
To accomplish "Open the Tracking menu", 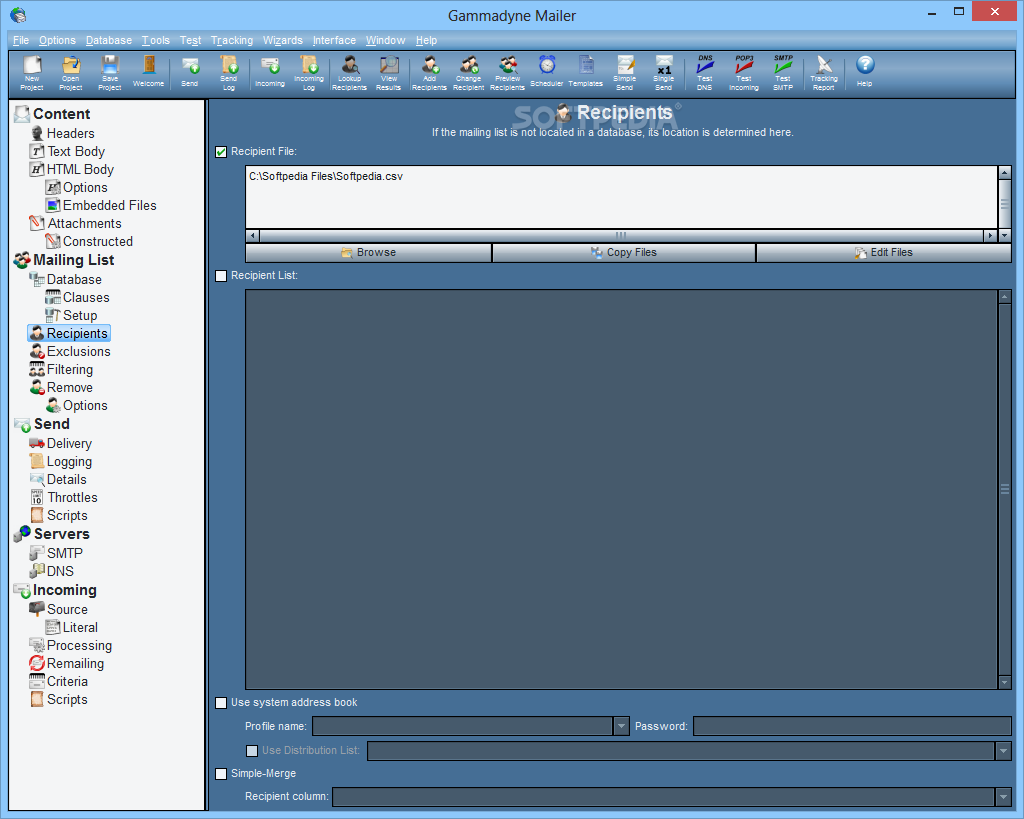I will (x=232, y=40).
